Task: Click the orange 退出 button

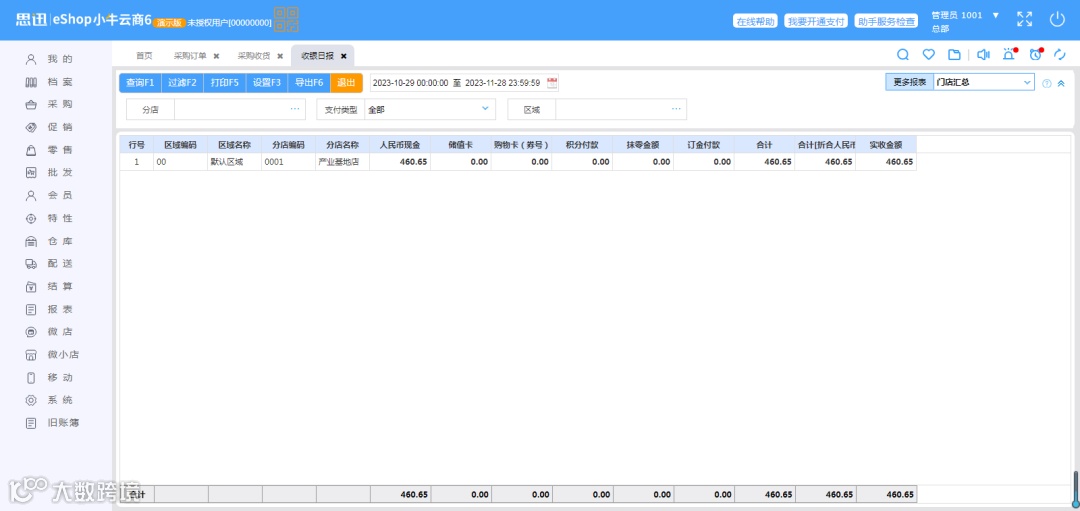Action: [346, 83]
